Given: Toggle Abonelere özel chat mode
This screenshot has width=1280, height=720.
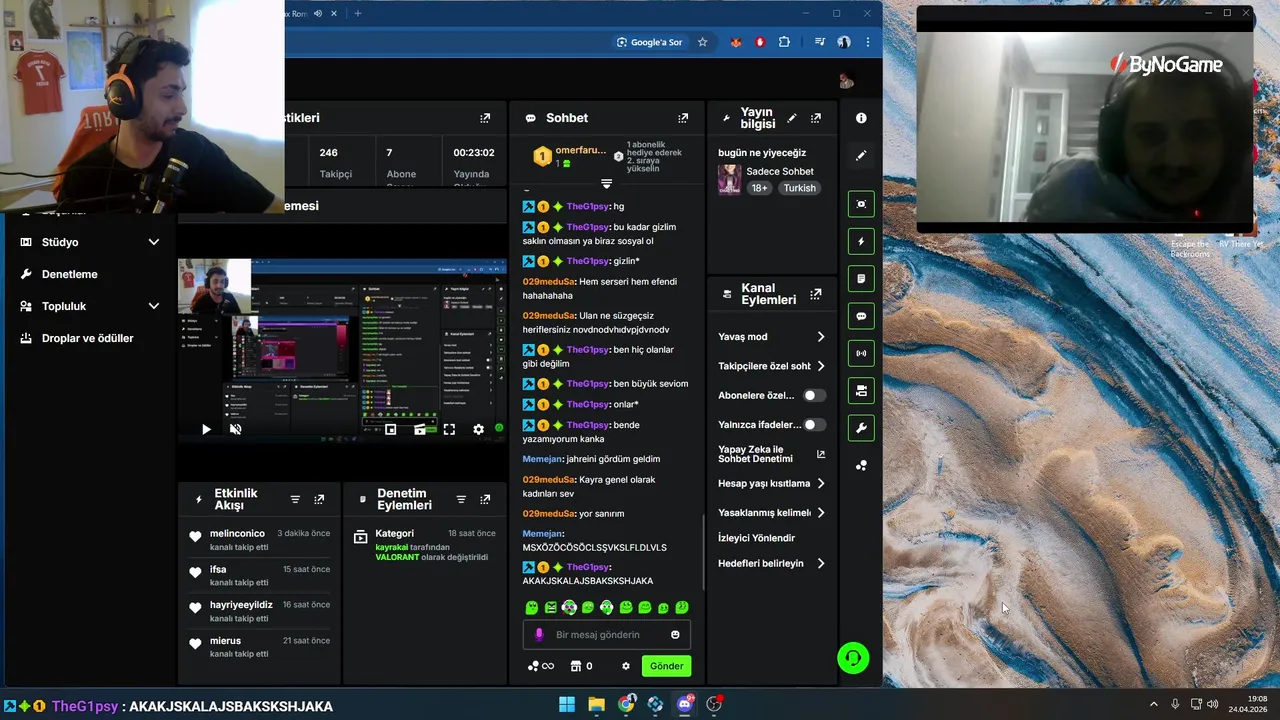Looking at the screenshot, I should point(815,395).
